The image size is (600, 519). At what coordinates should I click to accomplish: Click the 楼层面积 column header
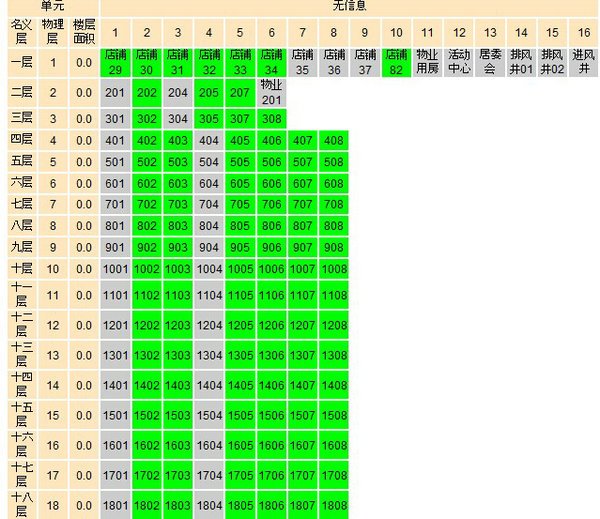click(x=84, y=33)
